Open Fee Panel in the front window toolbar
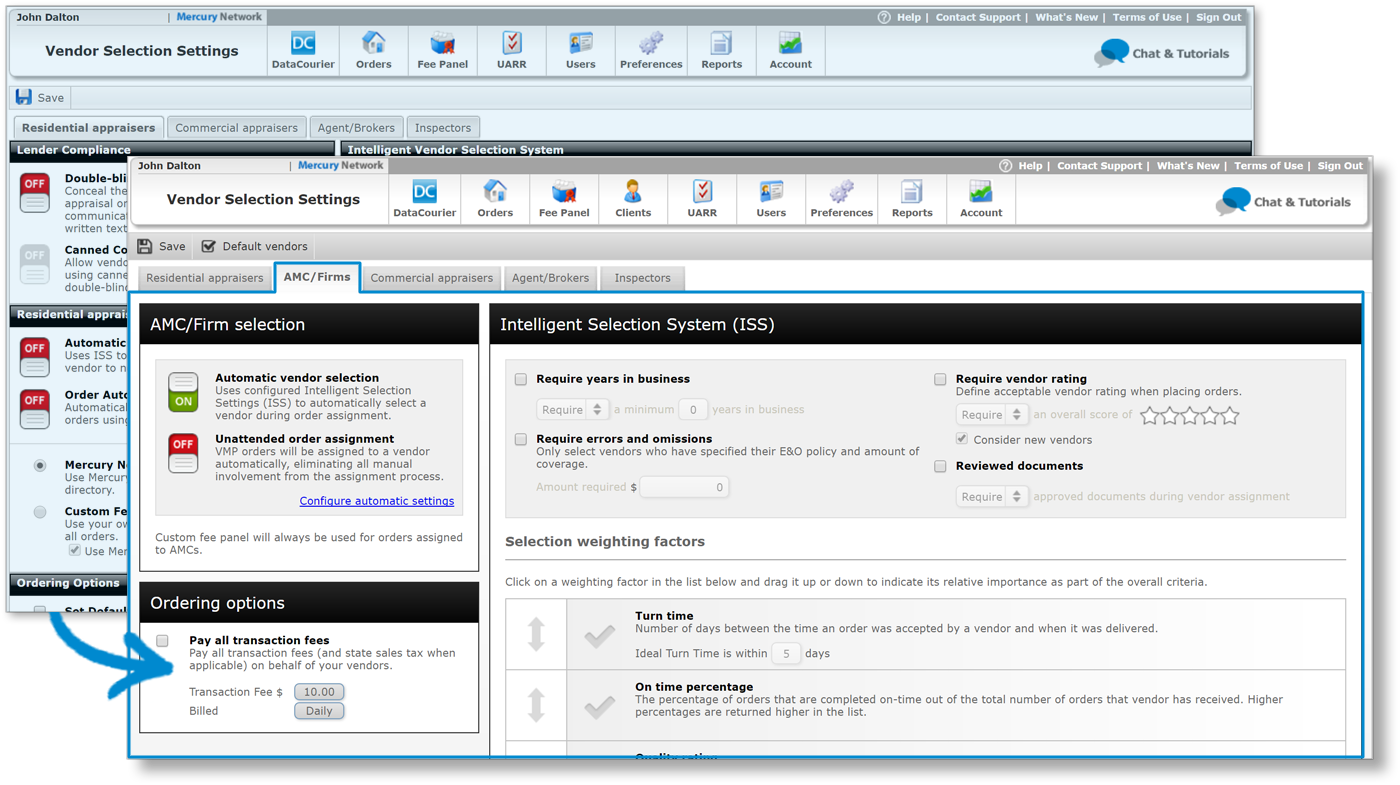1400x785 pixels. pyautogui.click(x=564, y=198)
